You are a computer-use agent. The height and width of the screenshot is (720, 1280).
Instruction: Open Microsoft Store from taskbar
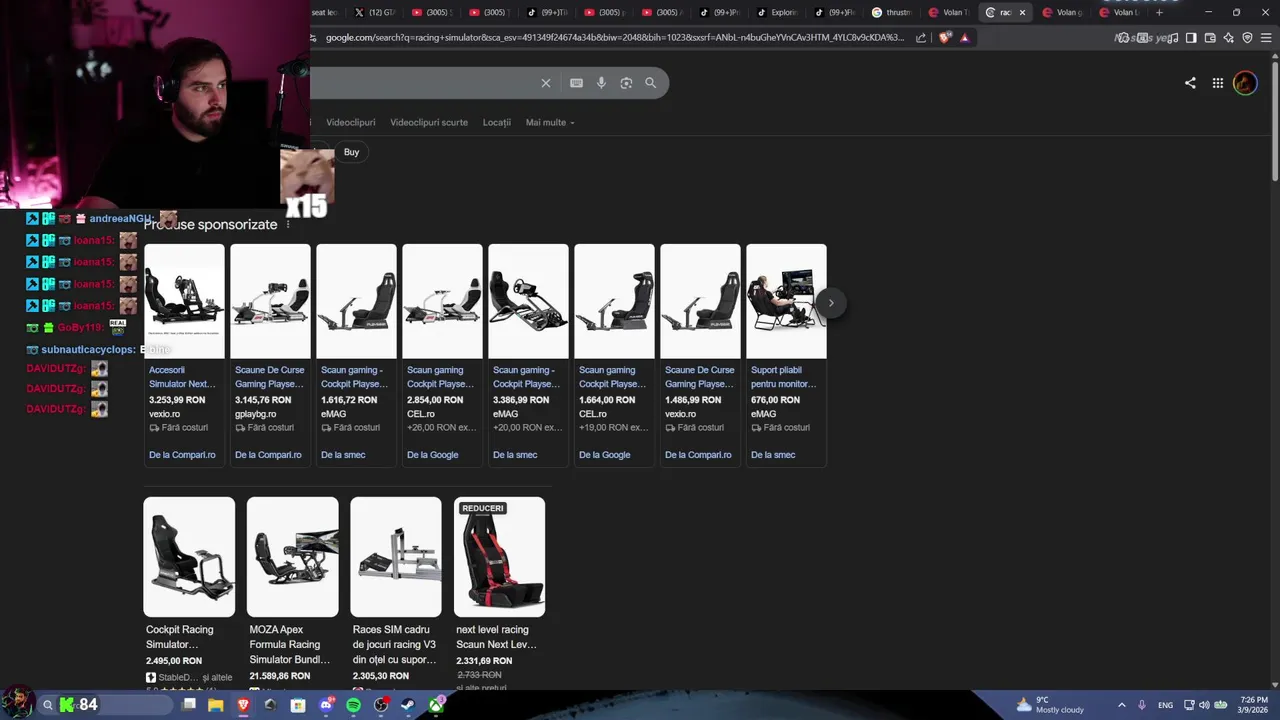point(298,705)
